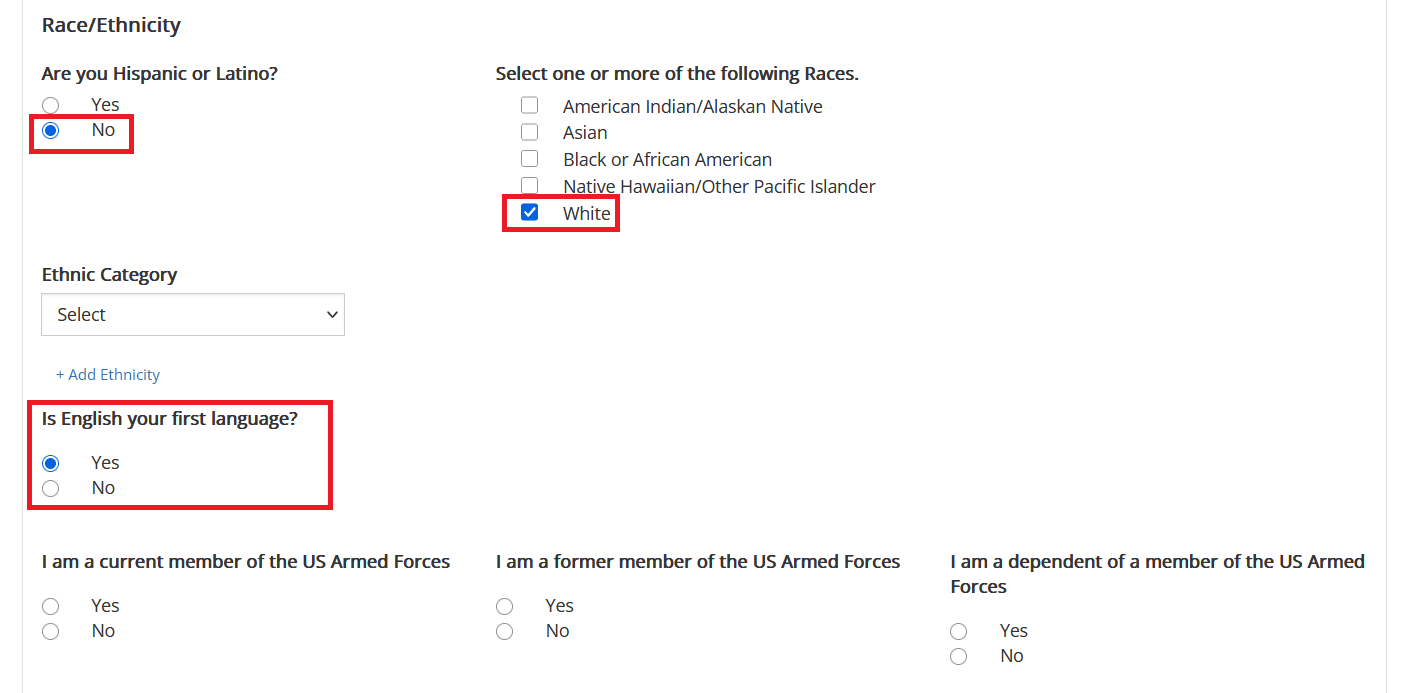Image resolution: width=1413 pixels, height=693 pixels.
Task: Uncheck the White race checkbox
Action: click(530, 212)
